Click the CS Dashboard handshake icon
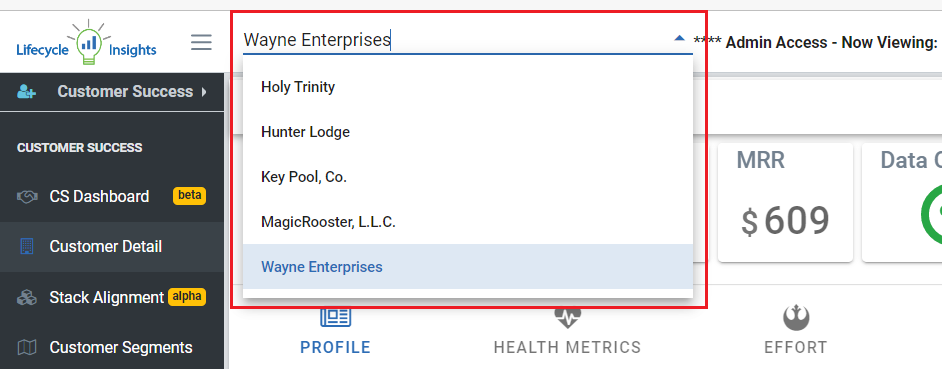This screenshot has width=942, height=369. pyautogui.click(x=27, y=197)
